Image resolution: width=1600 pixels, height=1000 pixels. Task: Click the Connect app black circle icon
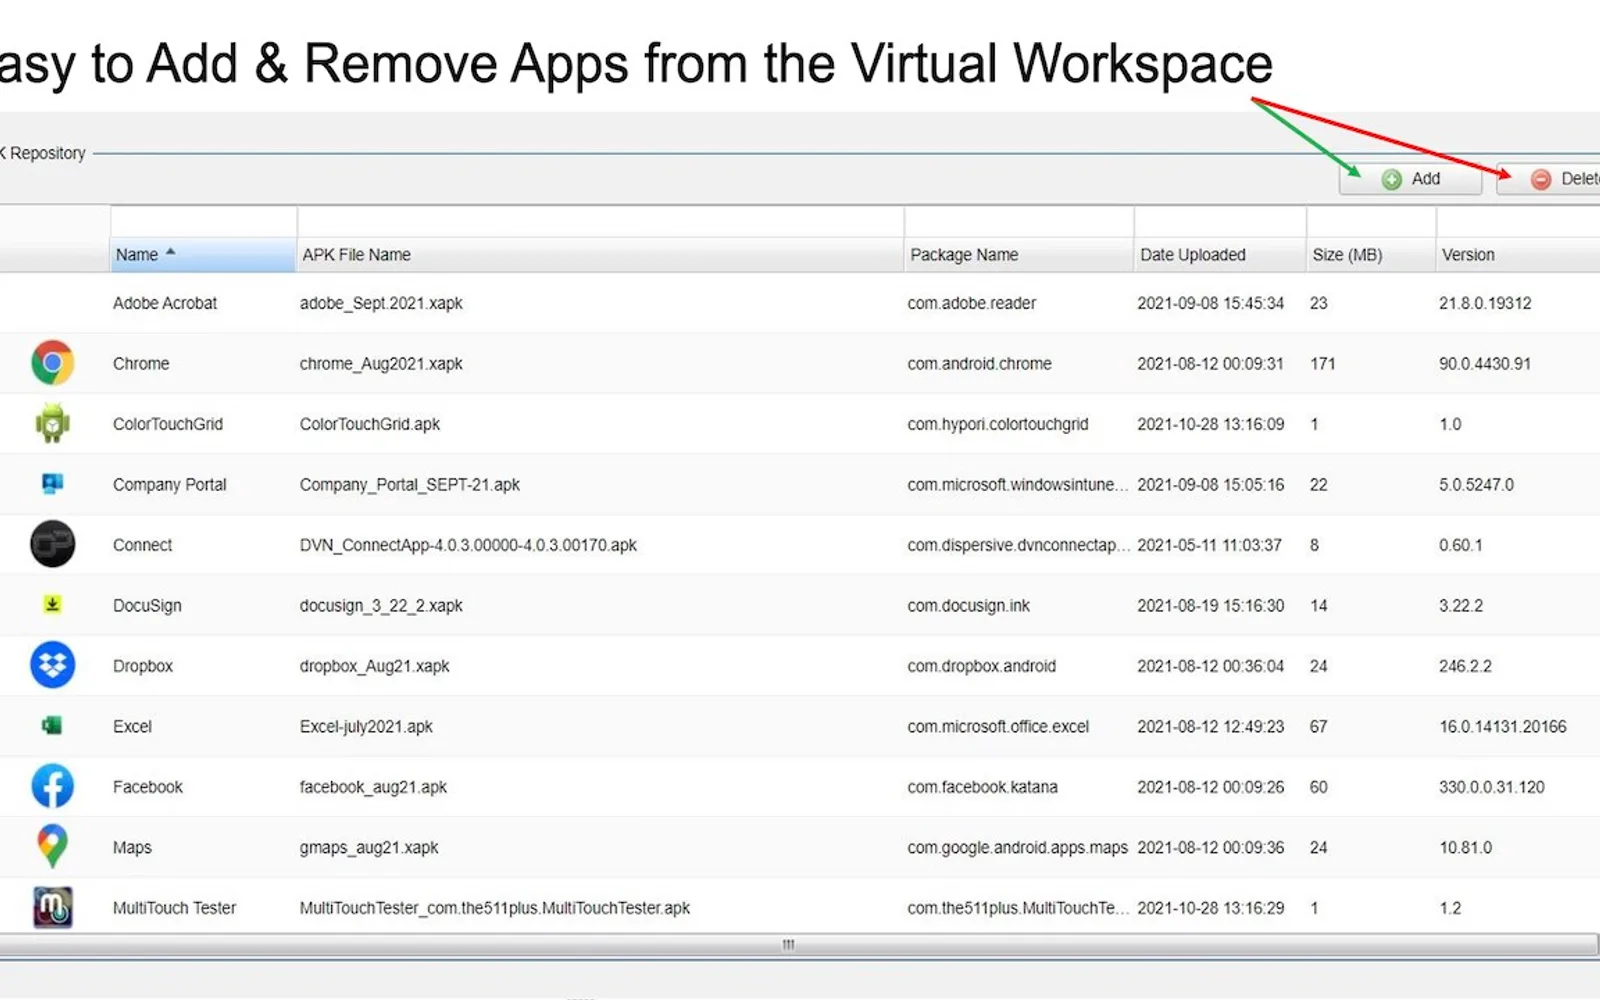[x=52, y=544]
